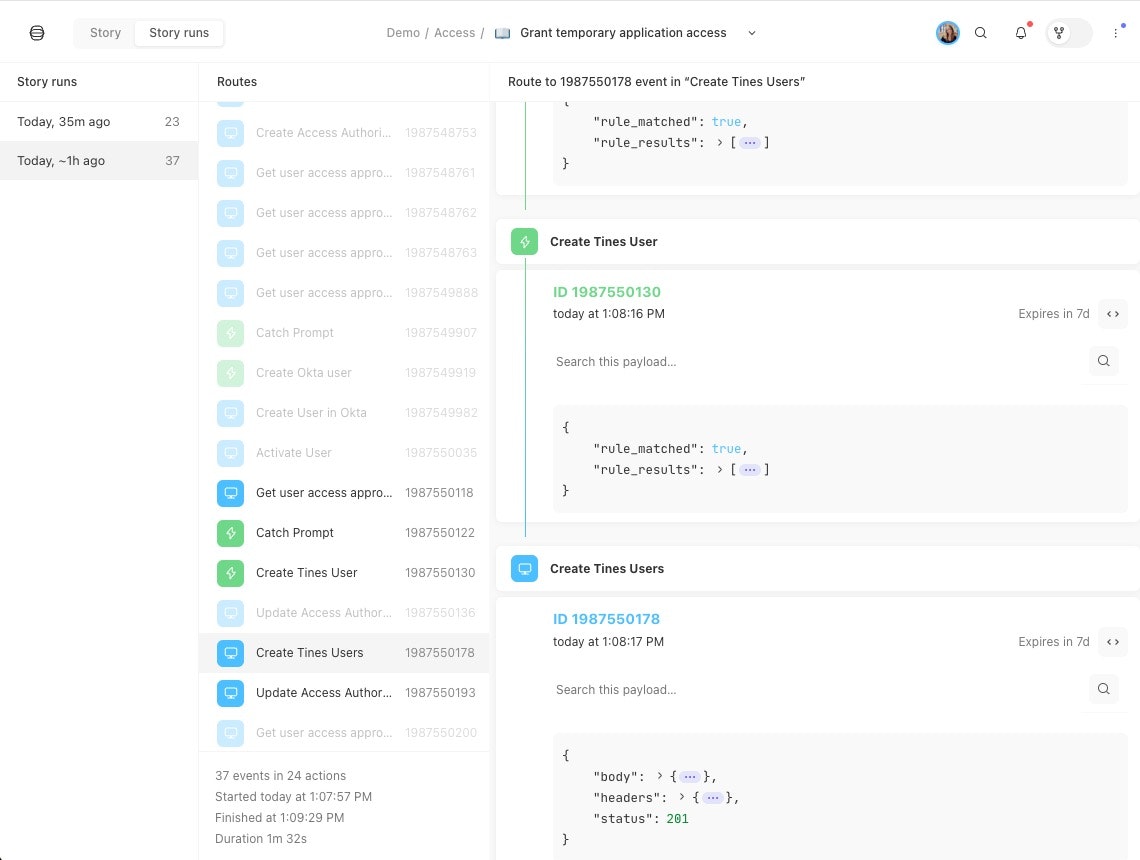1140x860 pixels.
Task: Select the story run from 35m ago
Action: [98, 122]
